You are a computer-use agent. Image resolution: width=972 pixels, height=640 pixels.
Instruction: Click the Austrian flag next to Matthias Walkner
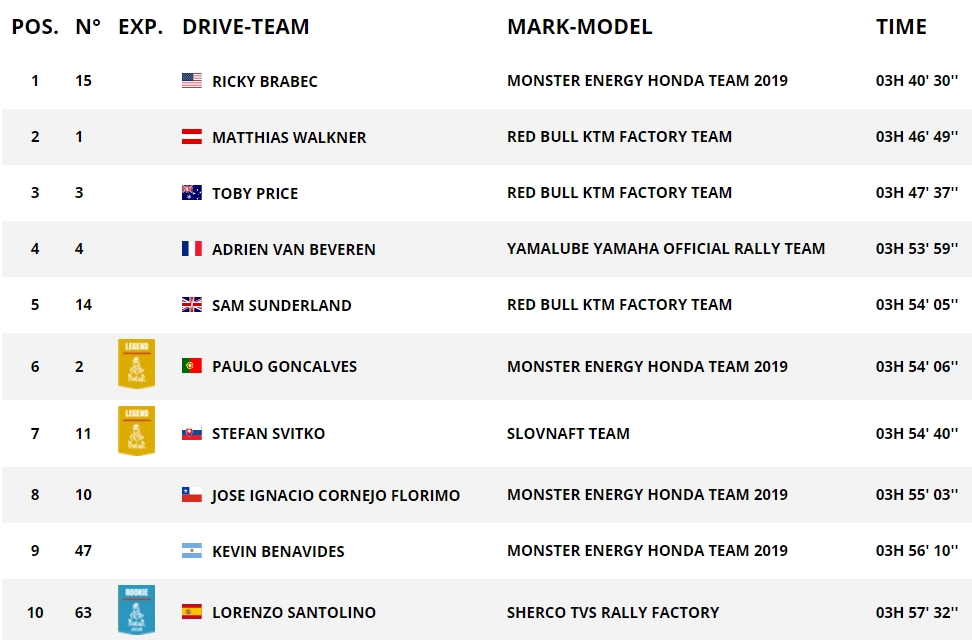click(x=192, y=137)
